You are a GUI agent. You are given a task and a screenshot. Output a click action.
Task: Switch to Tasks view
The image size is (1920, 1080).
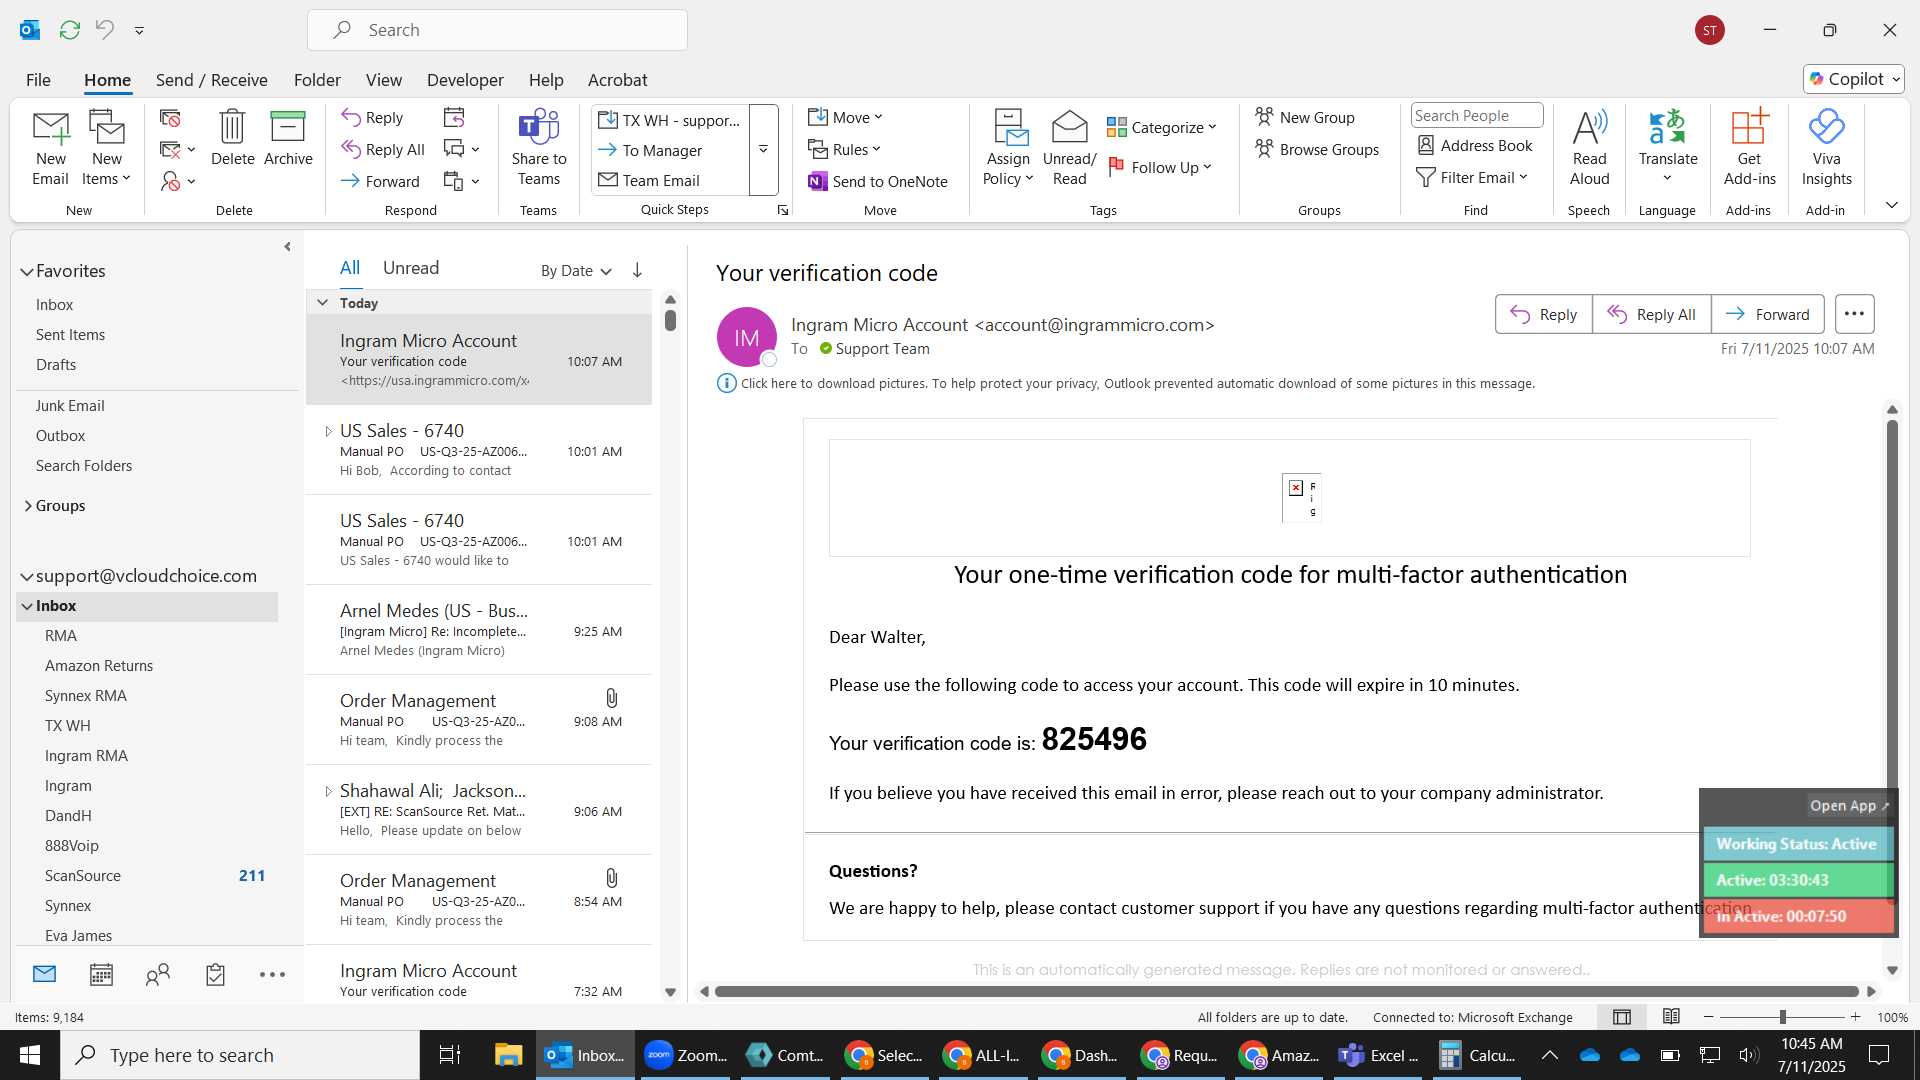tap(215, 975)
